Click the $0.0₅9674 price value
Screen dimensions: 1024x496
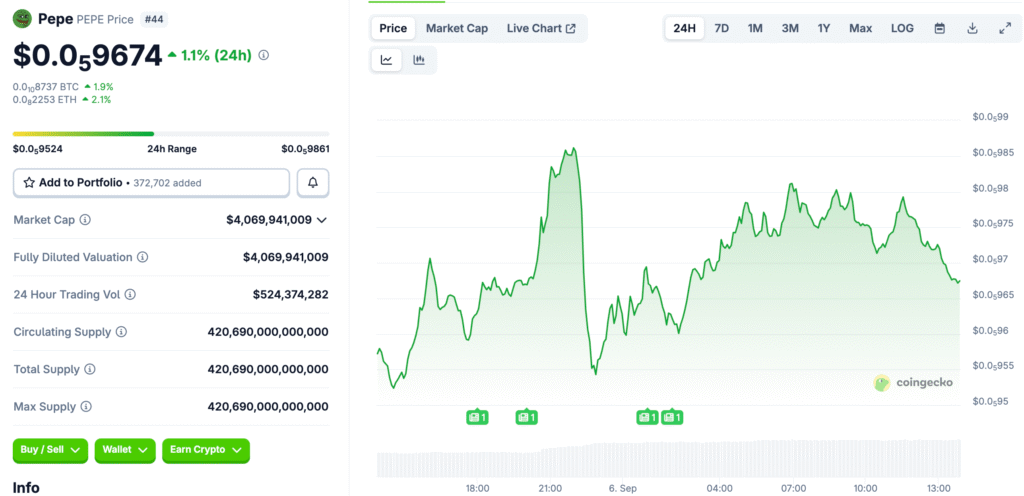pyautogui.click(x=88, y=56)
